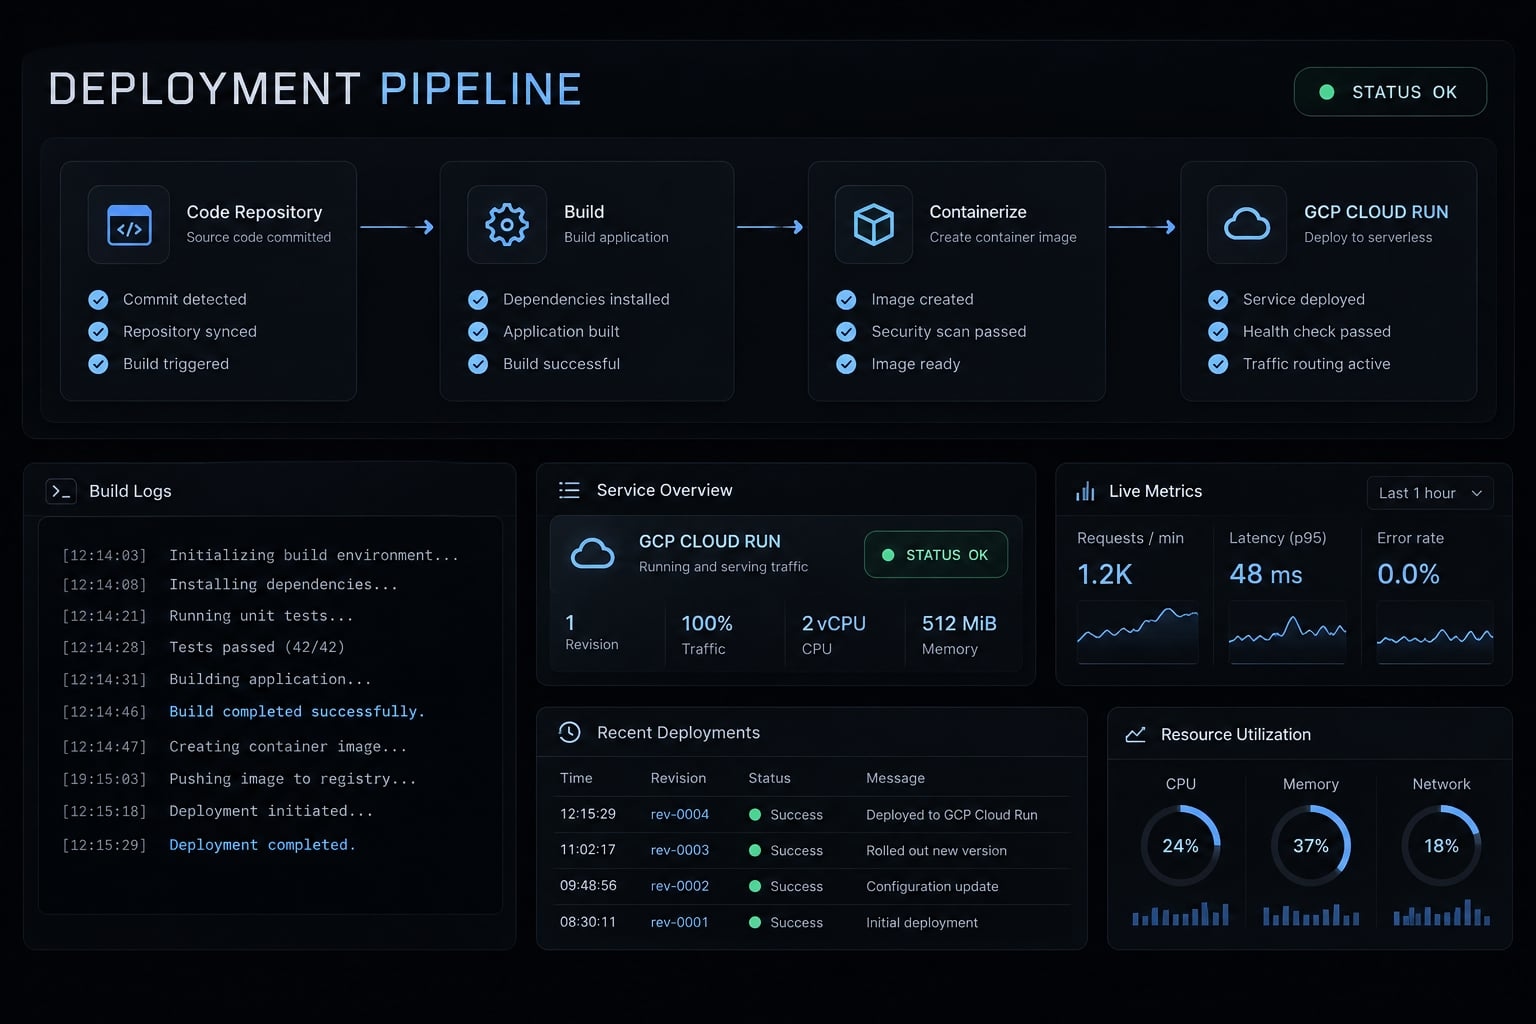Image resolution: width=1536 pixels, height=1024 pixels.
Task: Click the Error rate sparkline chart
Action: [1435, 632]
